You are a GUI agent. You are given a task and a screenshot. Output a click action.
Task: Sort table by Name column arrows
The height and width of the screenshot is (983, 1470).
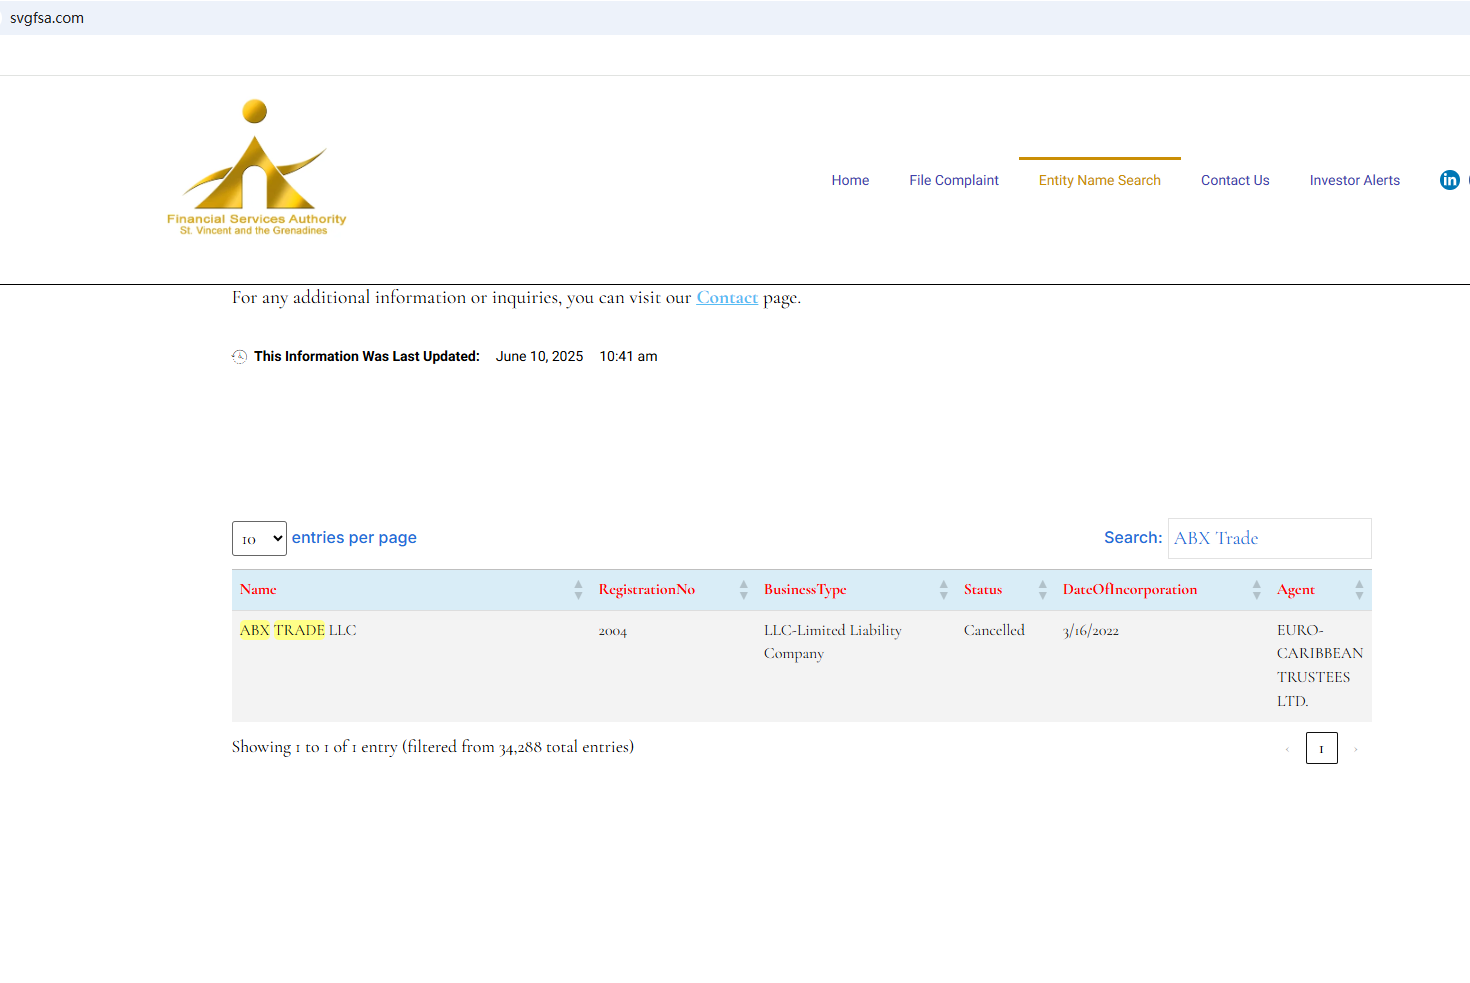click(578, 590)
